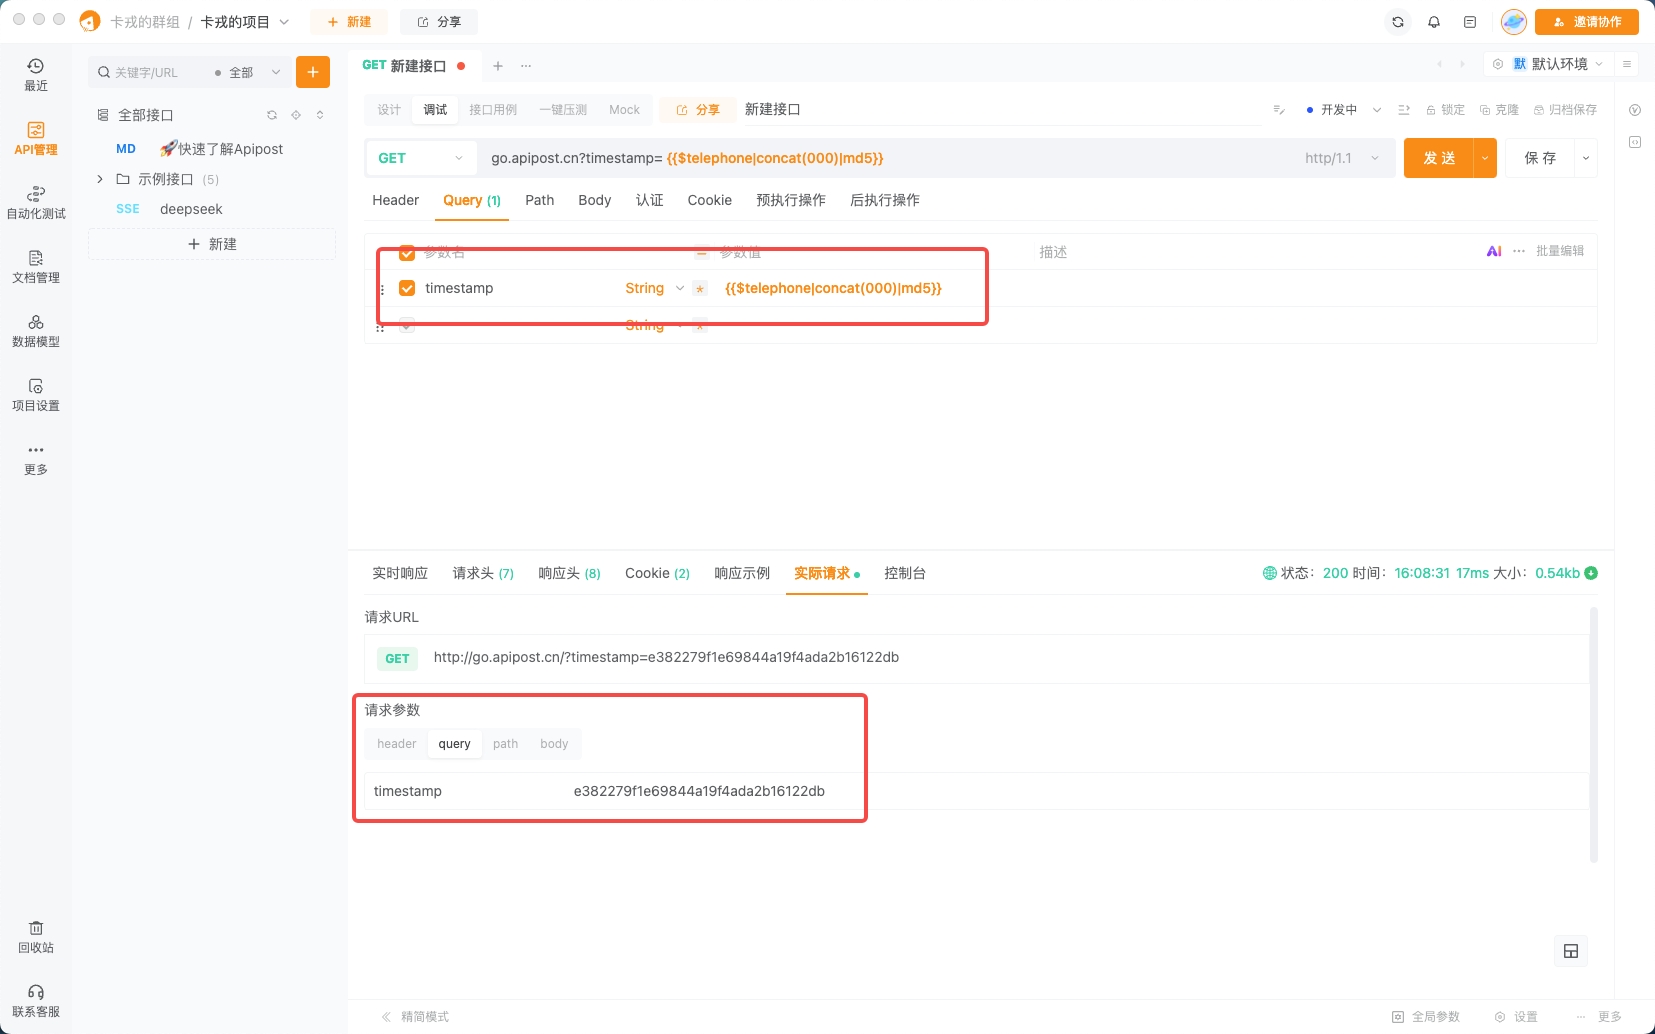This screenshot has height=1034, width=1655.
Task: Select the 设计 mode tab
Action: pos(389,110)
